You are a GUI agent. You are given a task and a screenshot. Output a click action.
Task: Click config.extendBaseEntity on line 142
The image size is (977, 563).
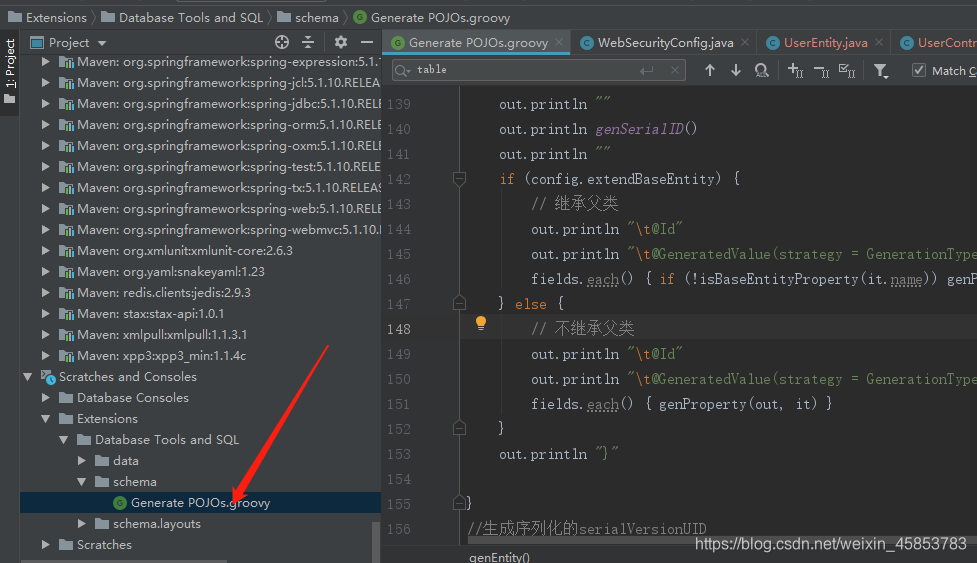click(622, 179)
